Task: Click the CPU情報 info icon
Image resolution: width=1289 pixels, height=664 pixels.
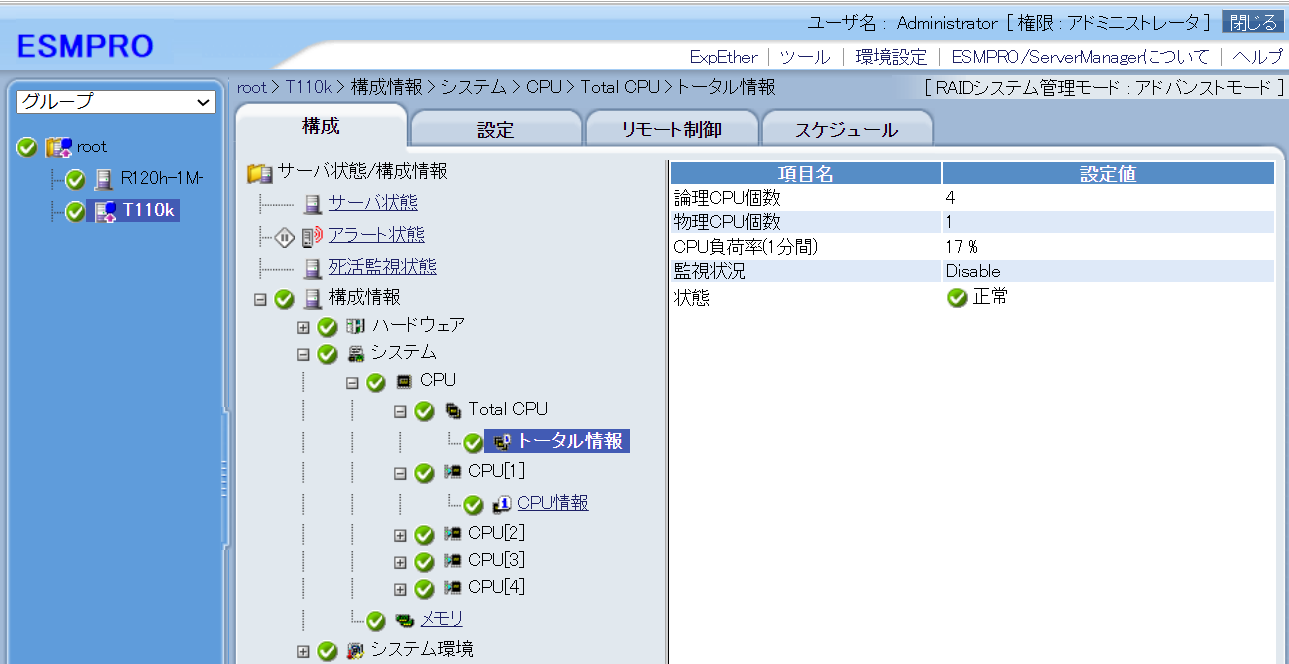Action: click(x=502, y=504)
